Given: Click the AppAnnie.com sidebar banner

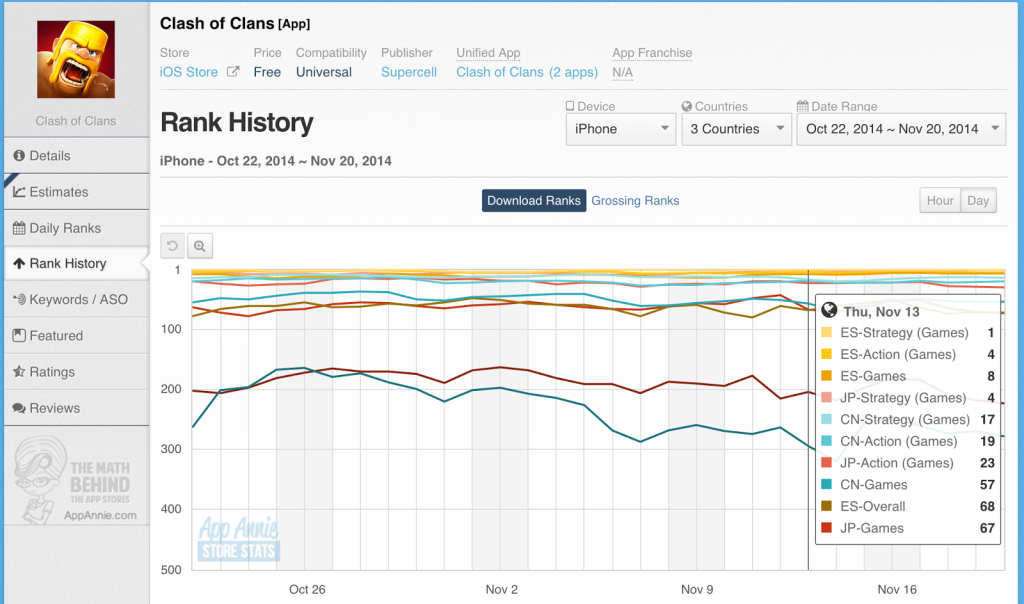Looking at the screenshot, I should 76,481.
